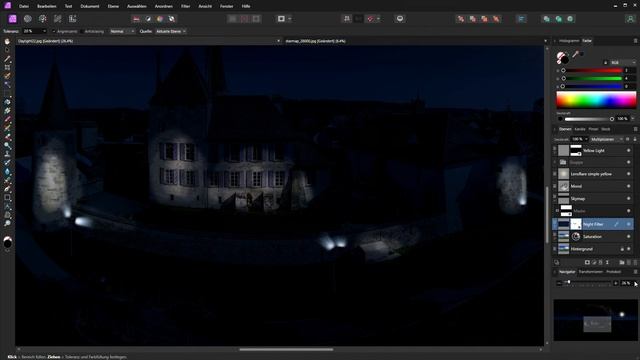Apply auto colours from toolbar
The image size is (640, 360).
pos(160,19)
